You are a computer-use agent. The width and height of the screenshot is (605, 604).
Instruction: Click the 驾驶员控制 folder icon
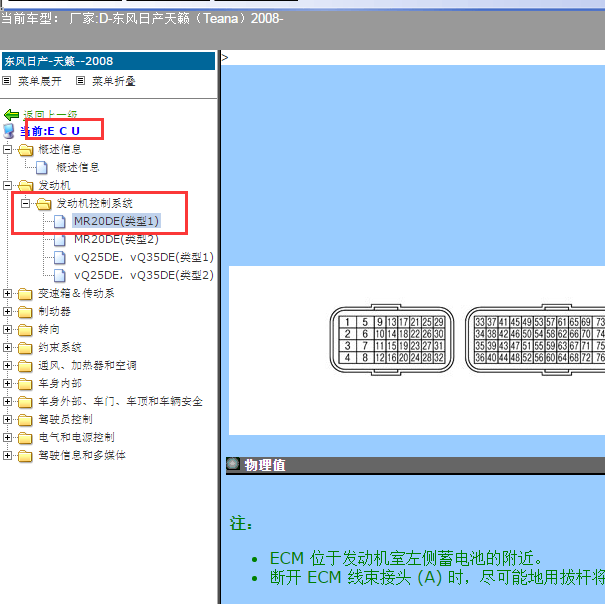25,420
